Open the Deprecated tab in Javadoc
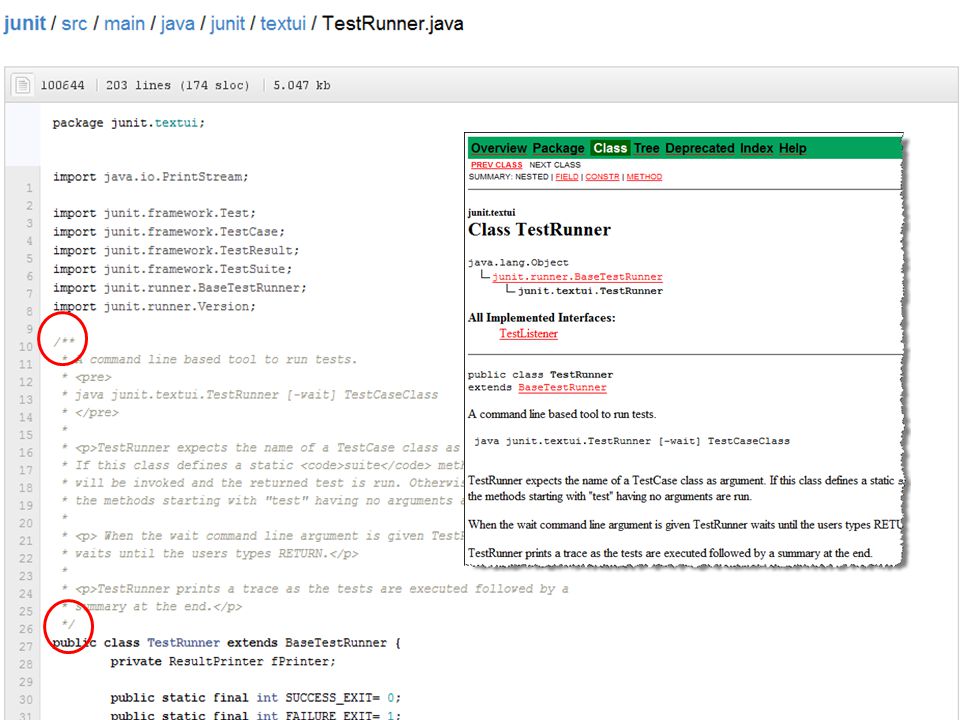 pos(700,148)
